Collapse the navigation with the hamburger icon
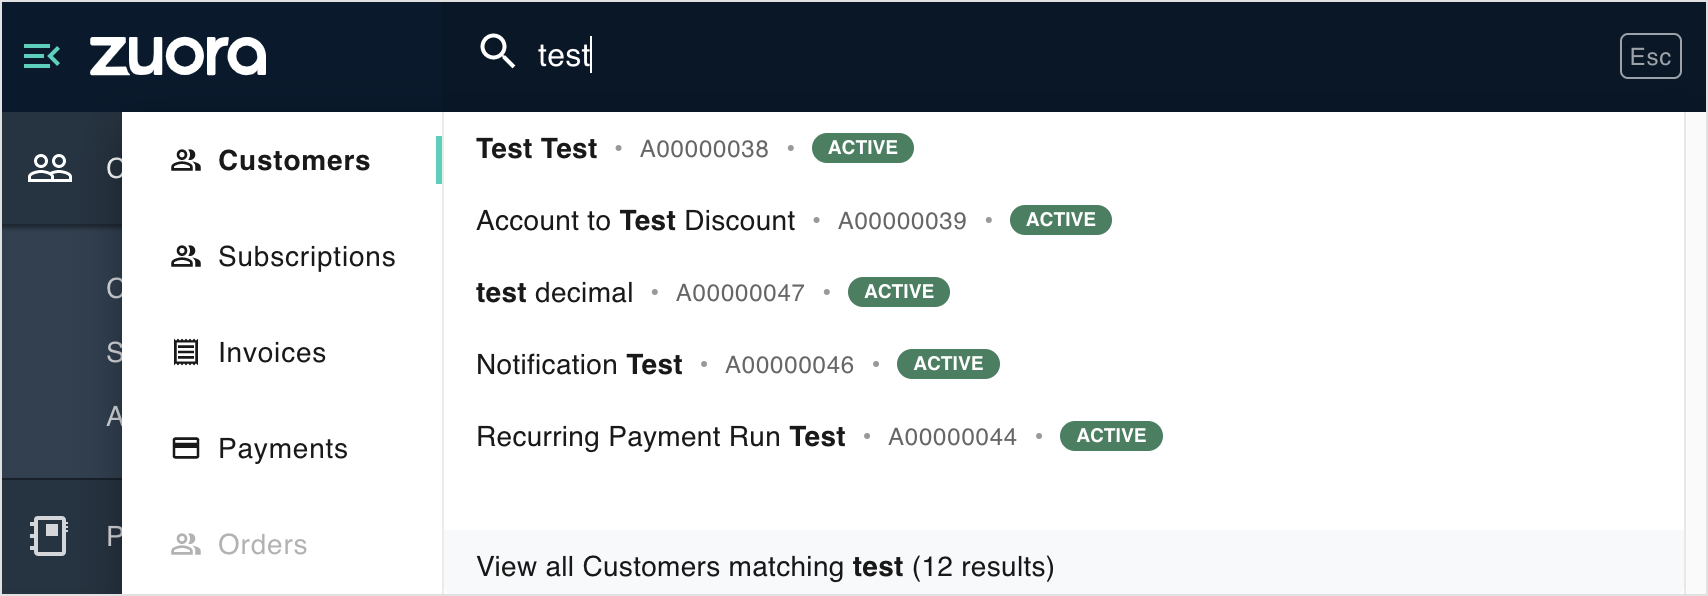The width and height of the screenshot is (1708, 596). (x=41, y=56)
